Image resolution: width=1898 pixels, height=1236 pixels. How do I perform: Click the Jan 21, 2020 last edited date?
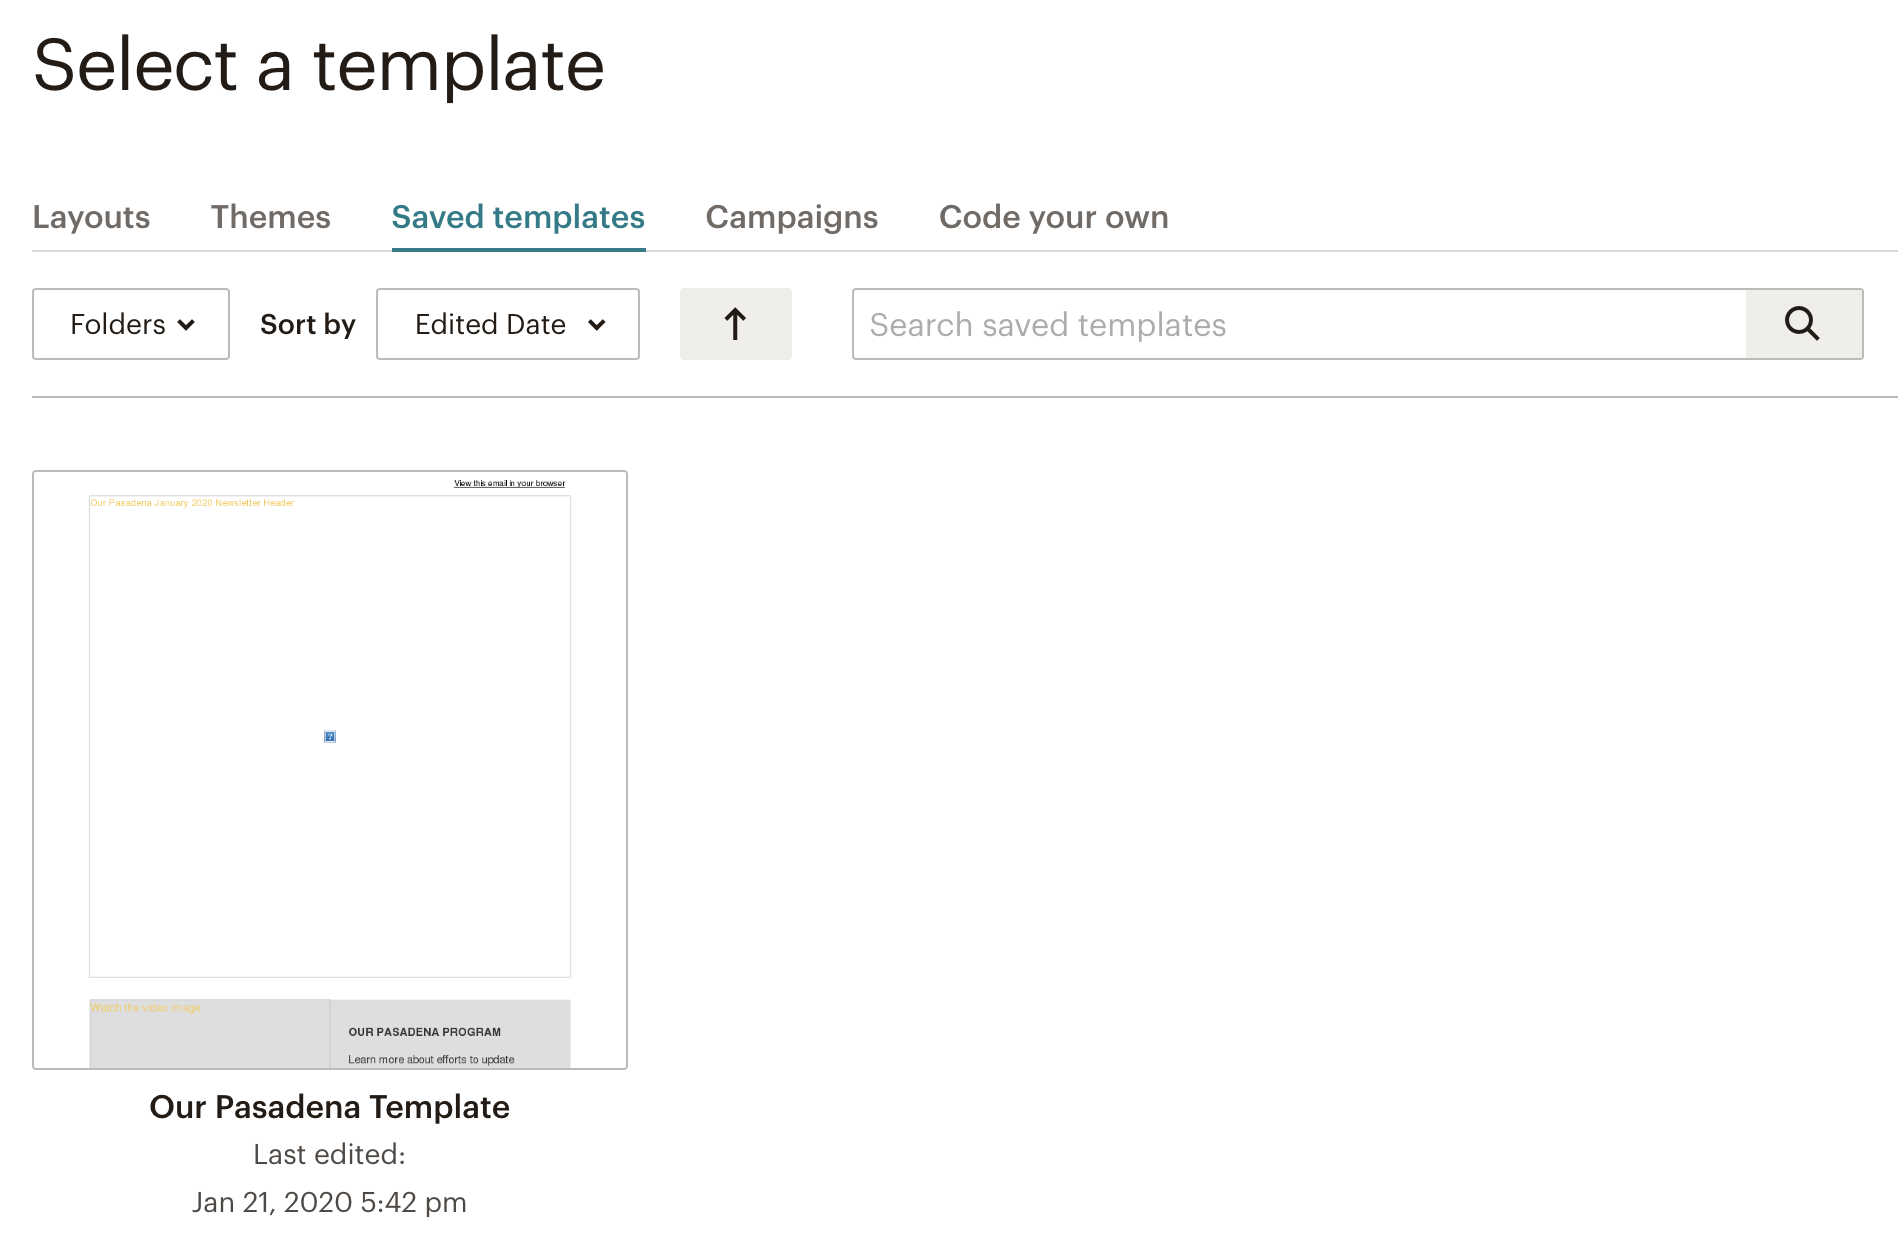click(x=330, y=1202)
